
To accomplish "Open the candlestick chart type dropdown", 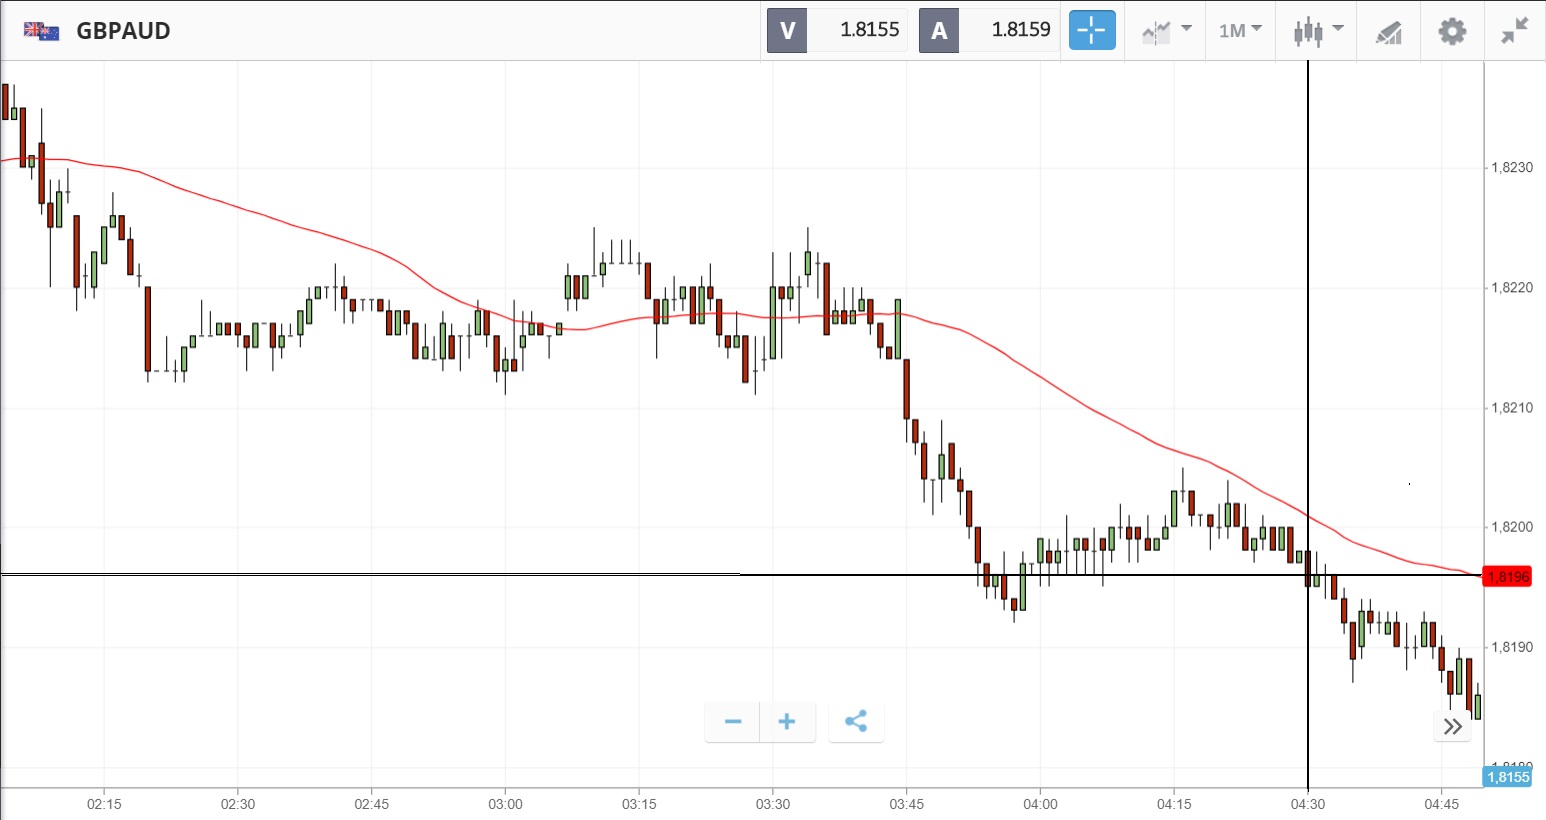I will [x=1318, y=31].
